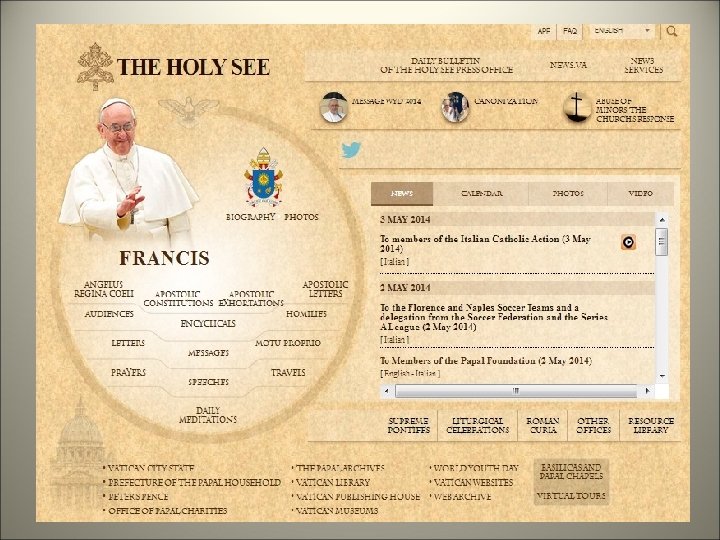Open Motu Proprio section
The width and height of the screenshot is (720, 540).
click(x=288, y=343)
